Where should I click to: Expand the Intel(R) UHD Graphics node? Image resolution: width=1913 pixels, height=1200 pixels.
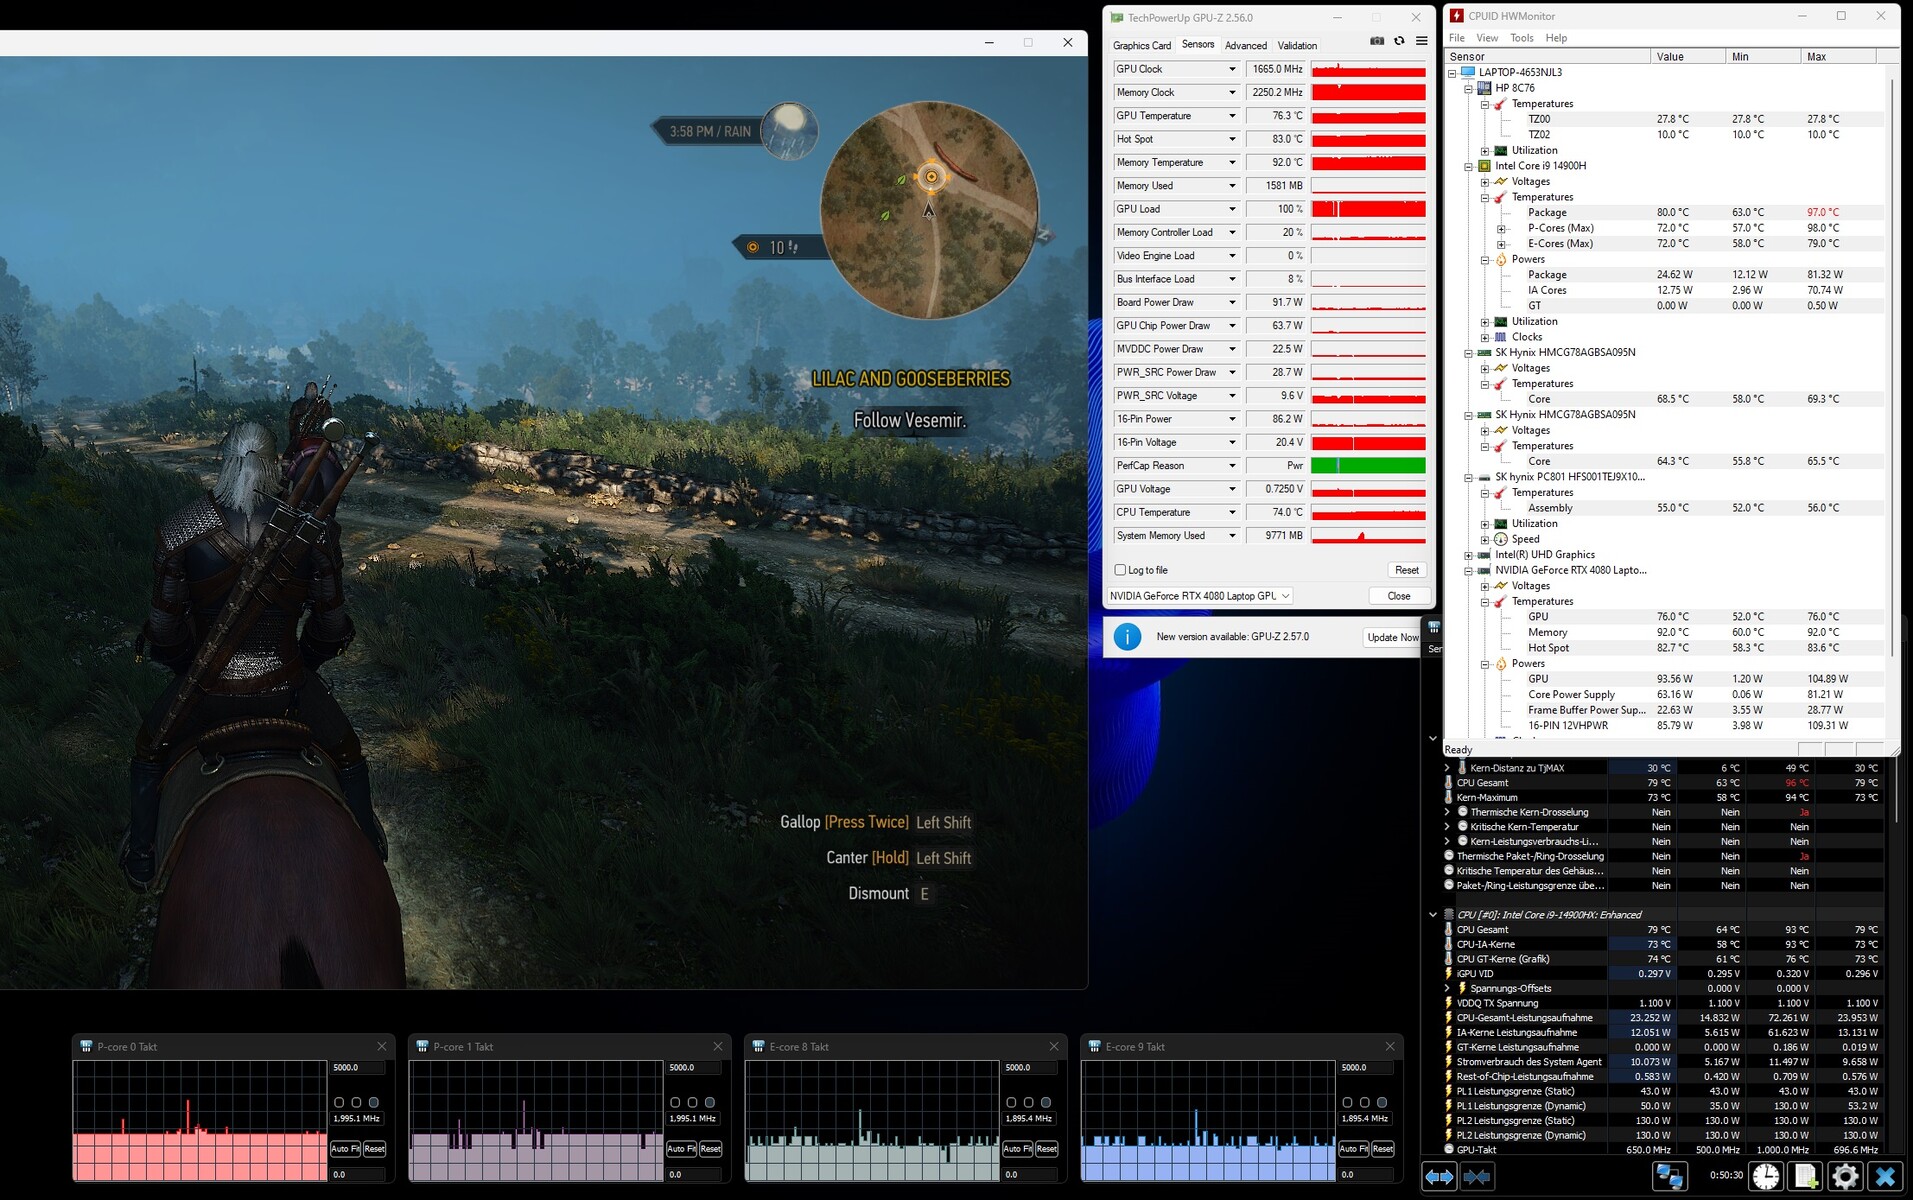tap(1469, 555)
